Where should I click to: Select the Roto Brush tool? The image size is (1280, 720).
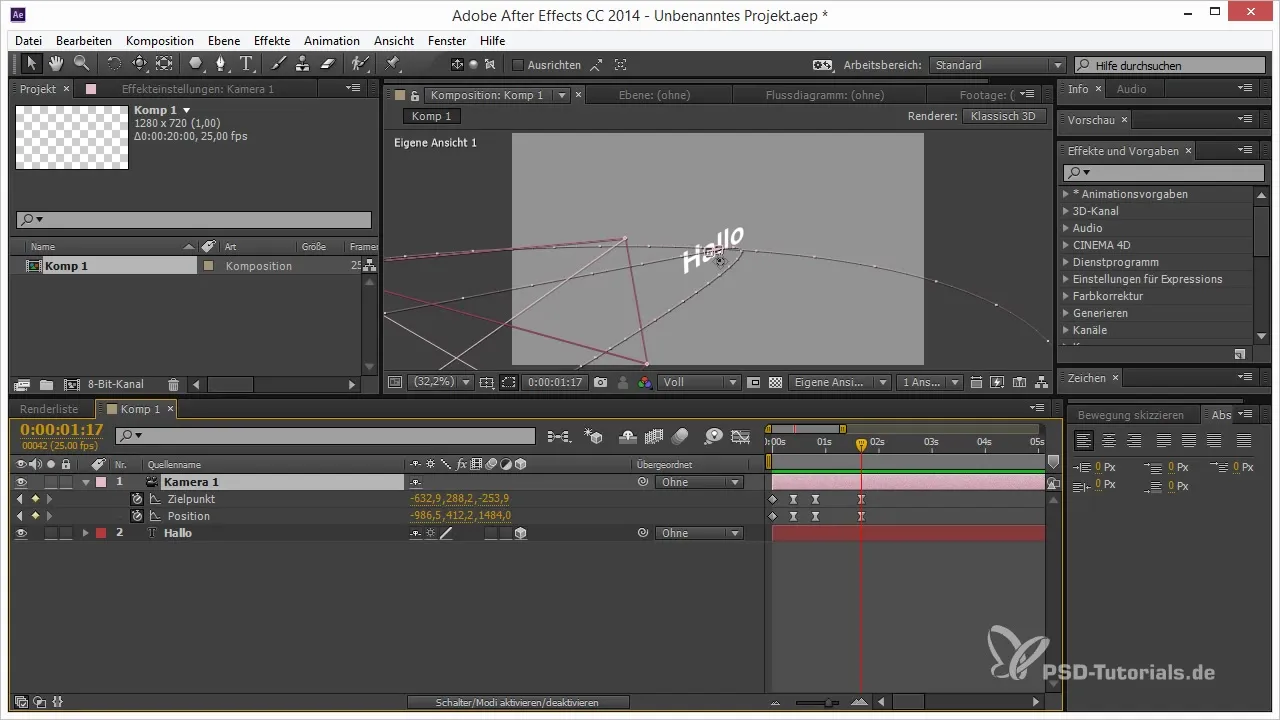pos(360,64)
